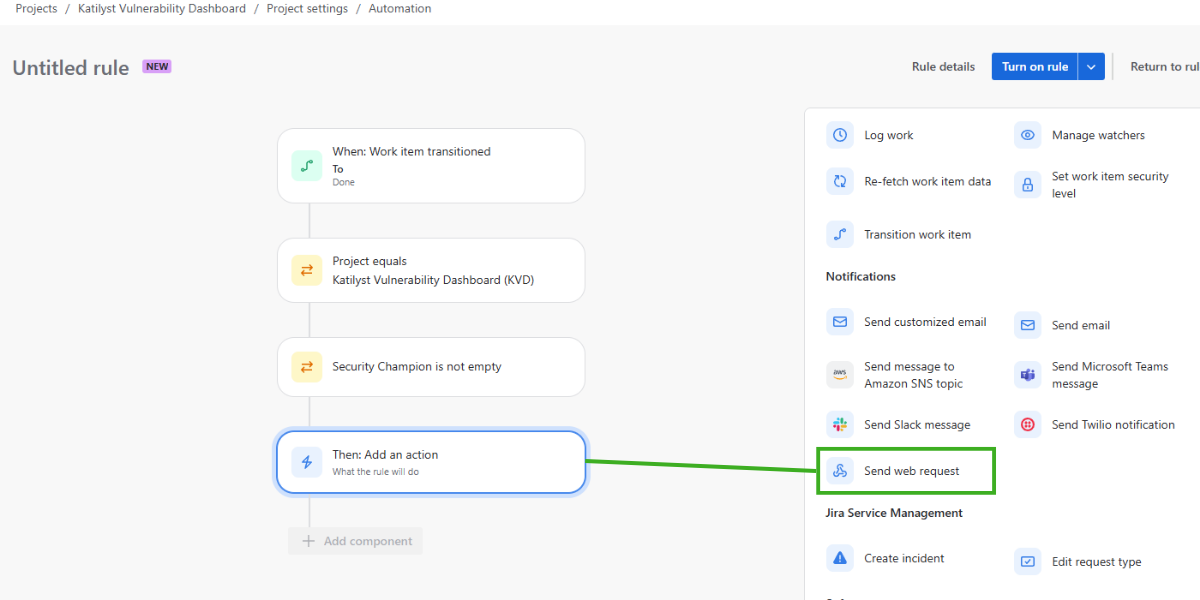Open the Projects breadcrumb
1200x600 pixels.
point(36,8)
